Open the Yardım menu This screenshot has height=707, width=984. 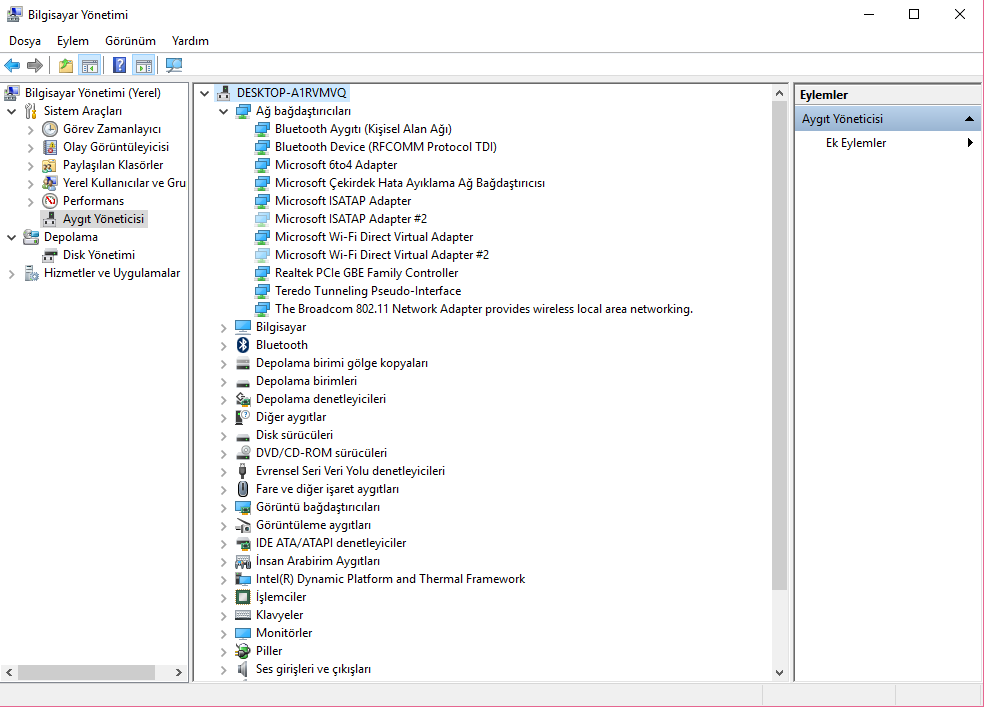pos(190,41)
